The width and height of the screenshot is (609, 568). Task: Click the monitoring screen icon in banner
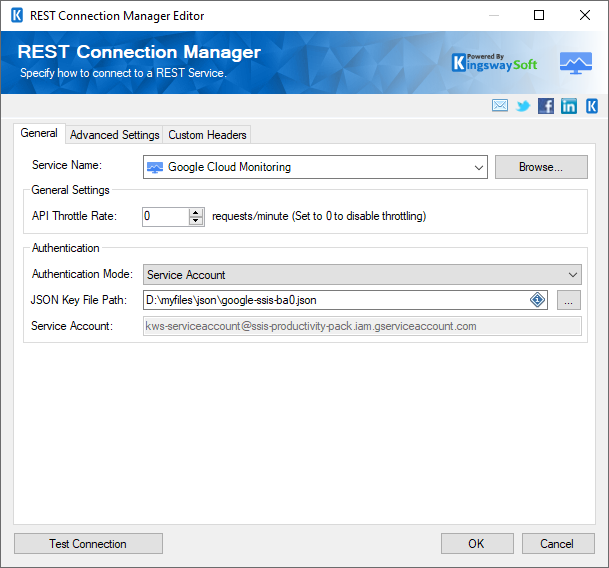click(576, 63)
